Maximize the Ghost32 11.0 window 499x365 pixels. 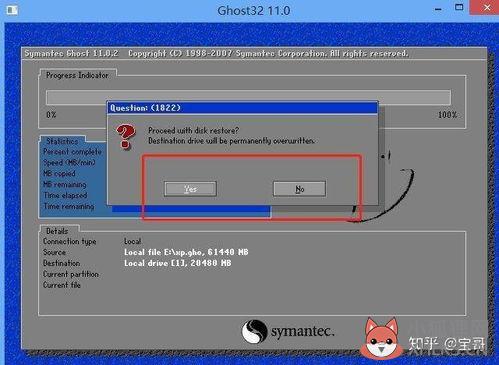click(x=459, y=7)
